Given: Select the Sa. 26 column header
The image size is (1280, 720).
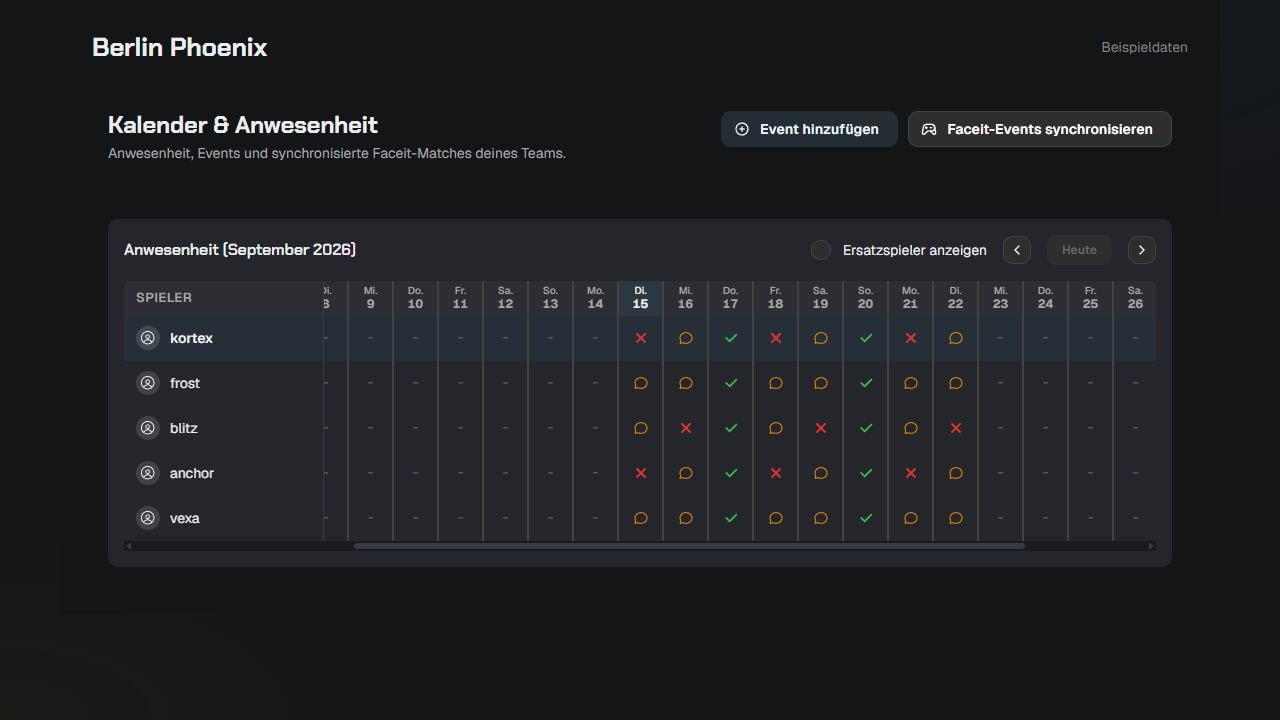Looking at the screenshot, I should 1135,298.
